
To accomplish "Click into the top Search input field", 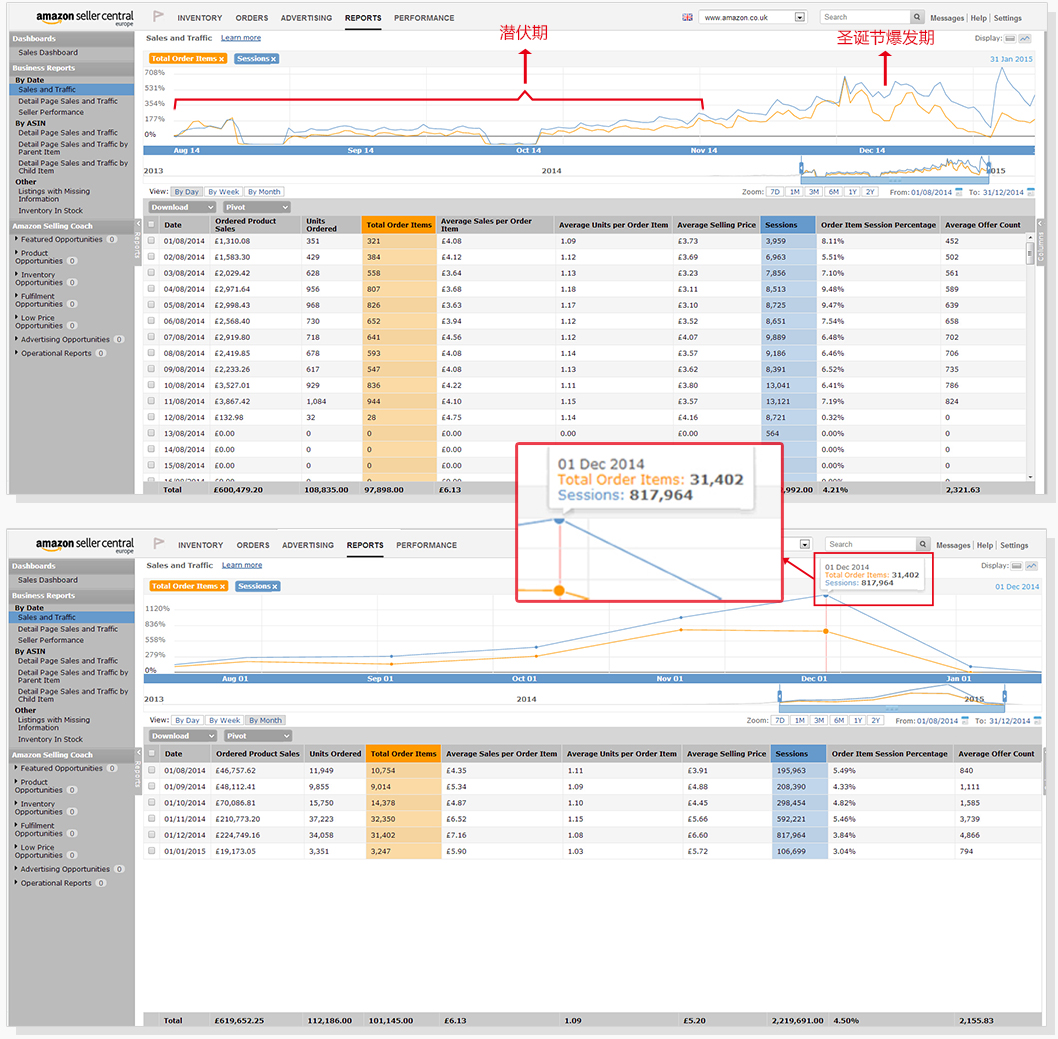I will (864, 17).
